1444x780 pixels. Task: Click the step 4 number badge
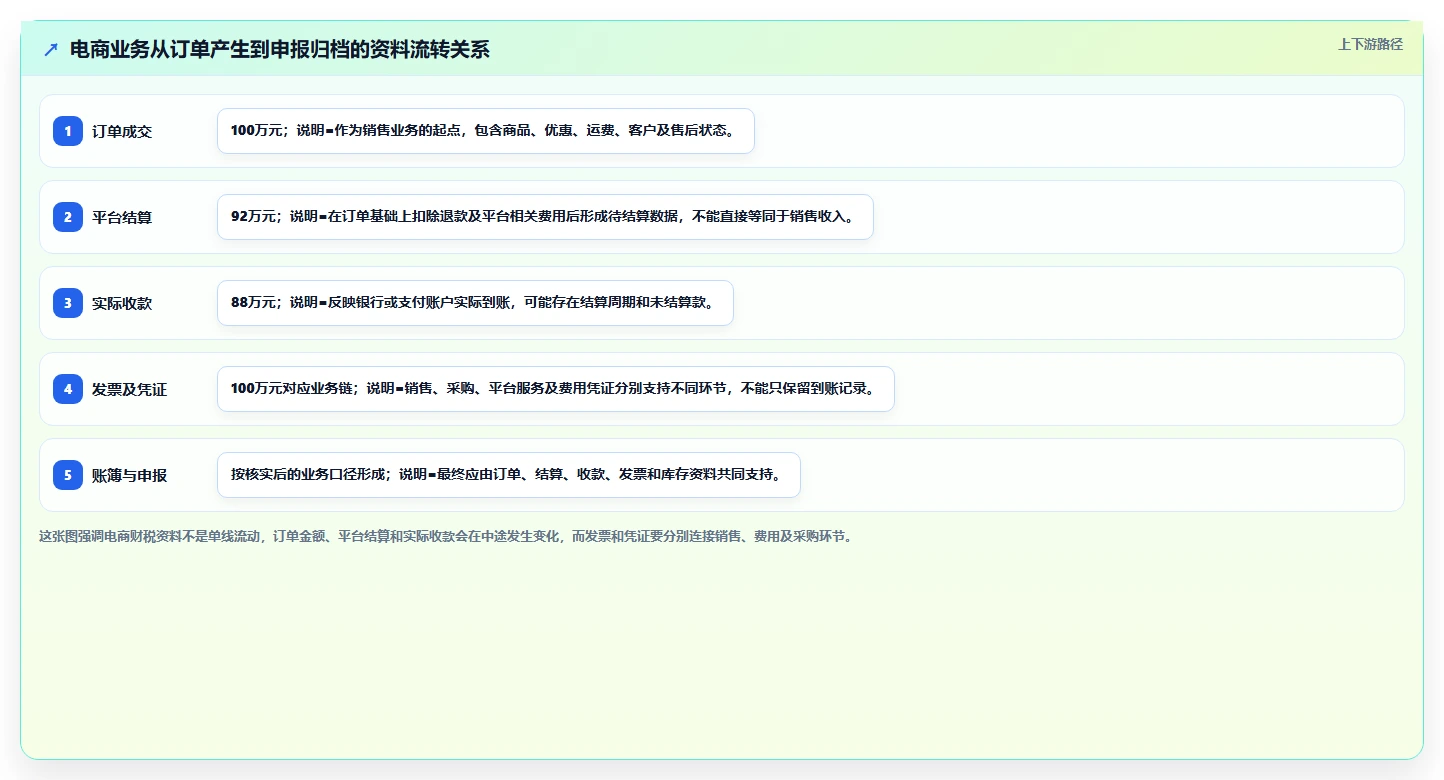68,389
